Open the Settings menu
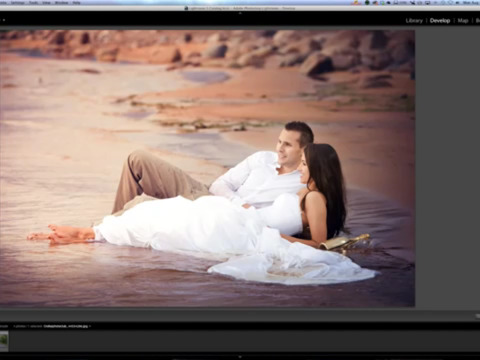The width and height of the screenshot is (480, 360). tap(18, 3)
